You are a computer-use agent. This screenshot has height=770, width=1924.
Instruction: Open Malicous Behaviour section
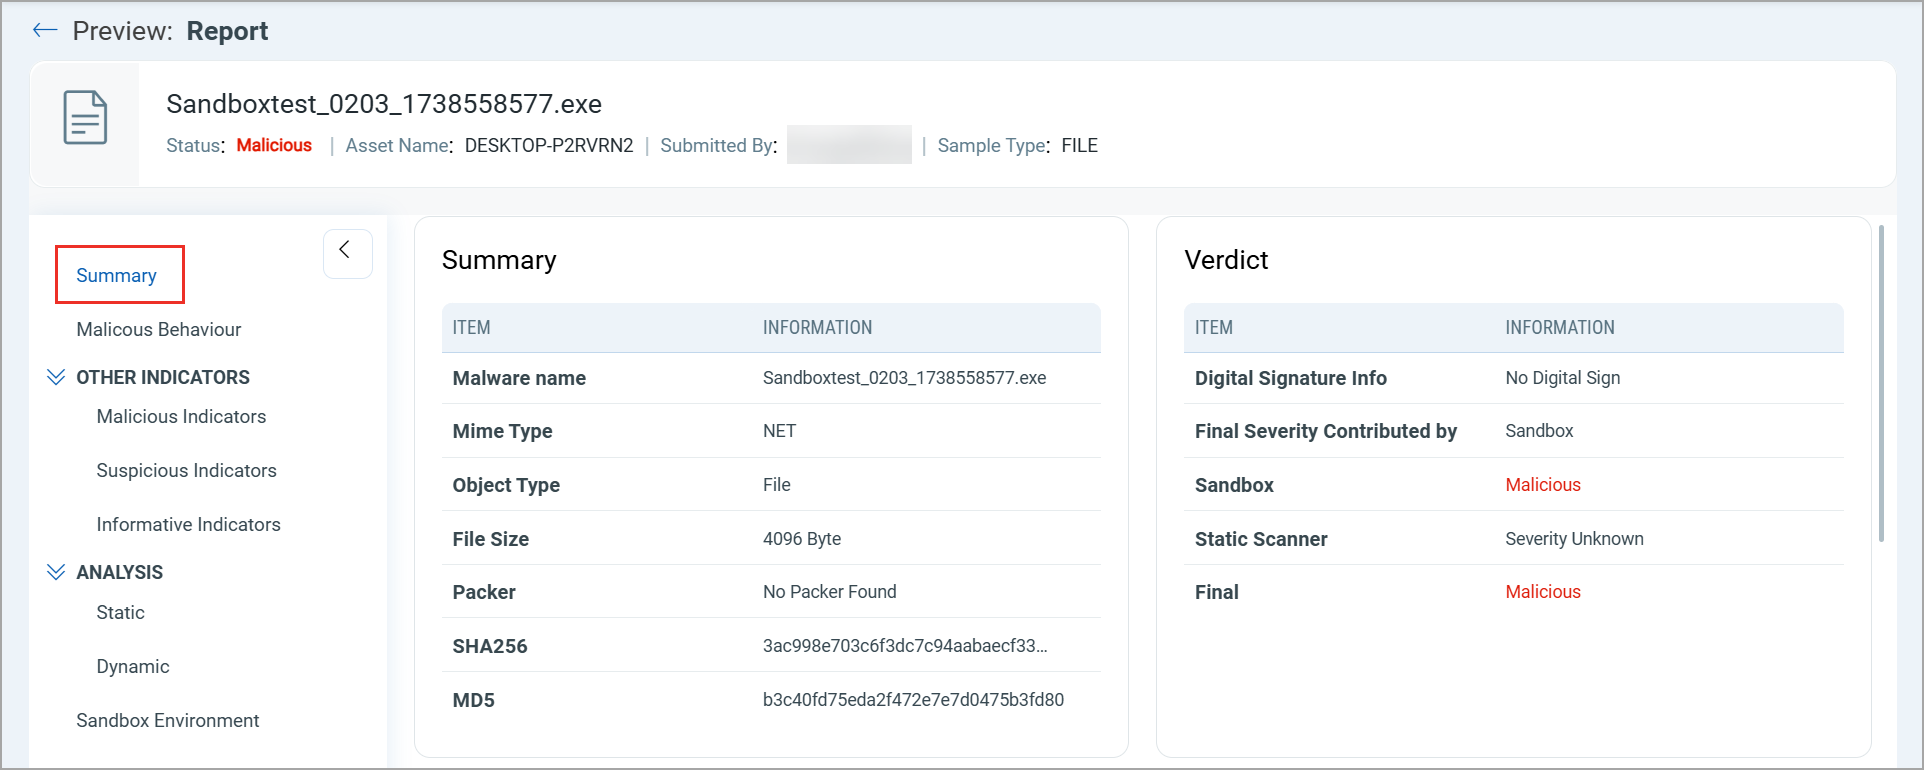pos(159,329)
